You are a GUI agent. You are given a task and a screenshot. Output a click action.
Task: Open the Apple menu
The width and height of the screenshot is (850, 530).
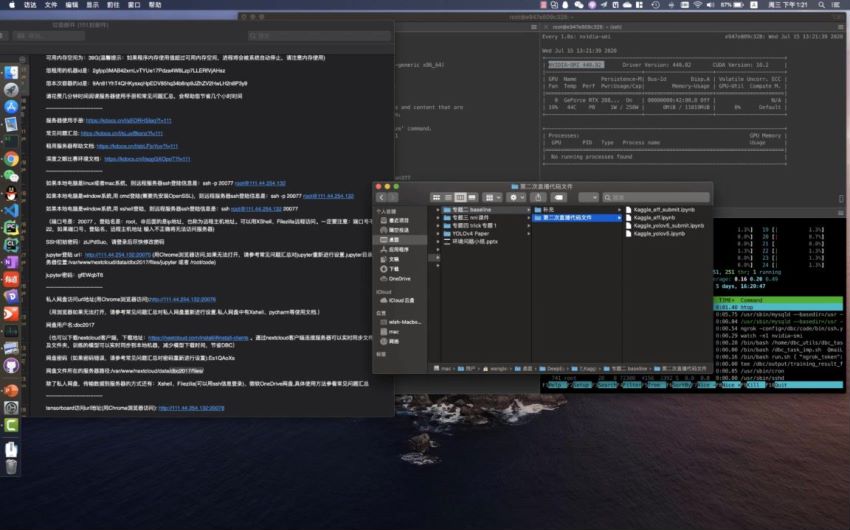[12, 5]
